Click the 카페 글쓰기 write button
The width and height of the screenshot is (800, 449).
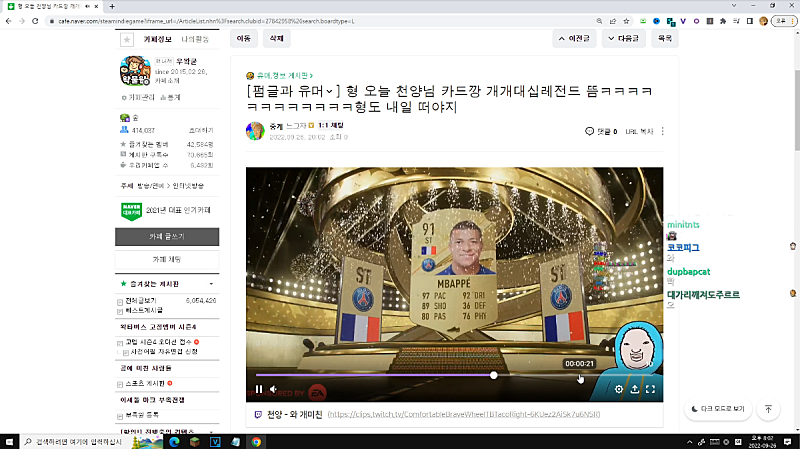[x=167, y=237]
